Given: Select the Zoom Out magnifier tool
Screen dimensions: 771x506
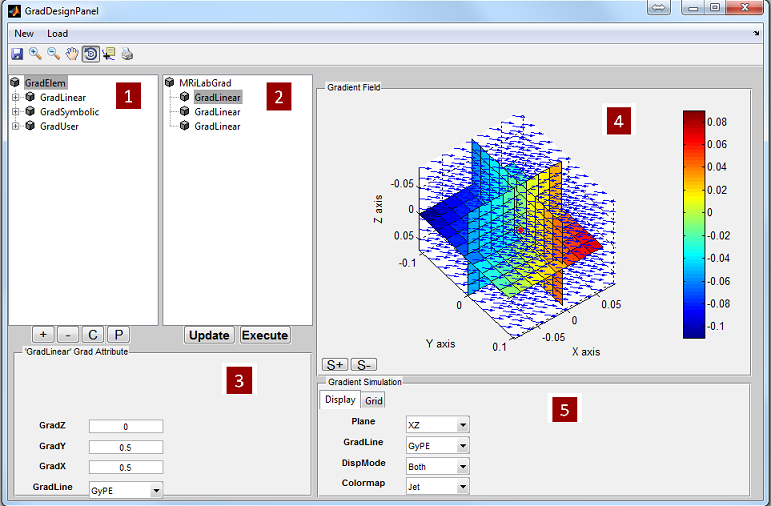Looking at the screenshot, I should (54, 54).
